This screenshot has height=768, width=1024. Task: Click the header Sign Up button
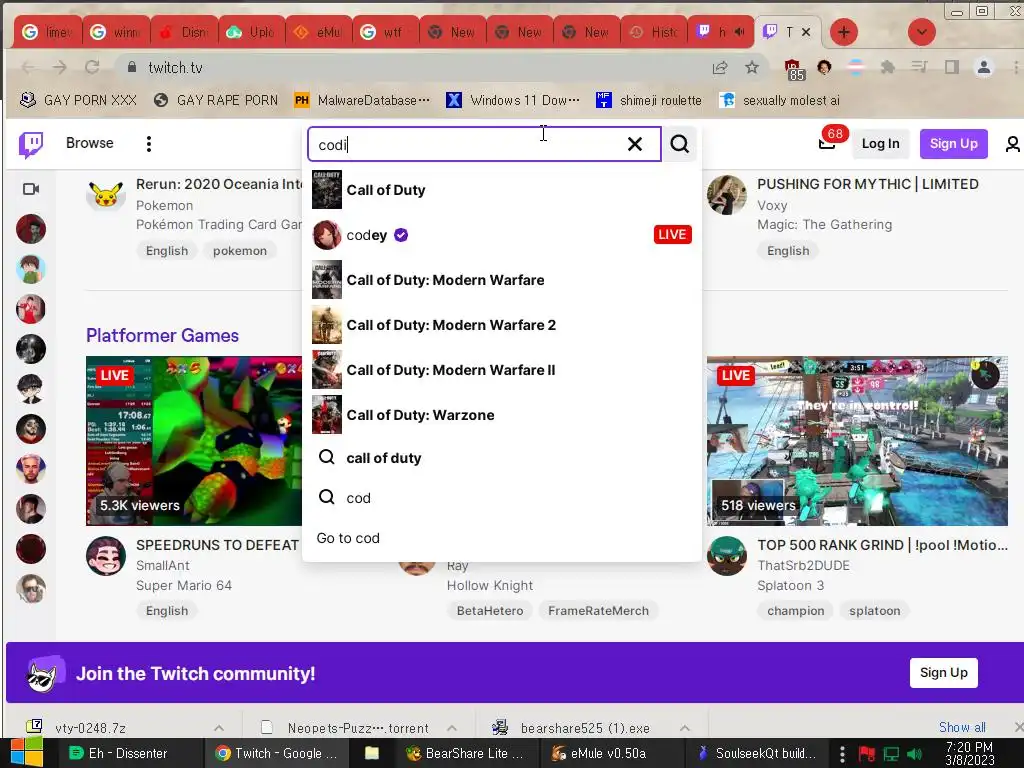pyautogui.click(x=953, y=144)
